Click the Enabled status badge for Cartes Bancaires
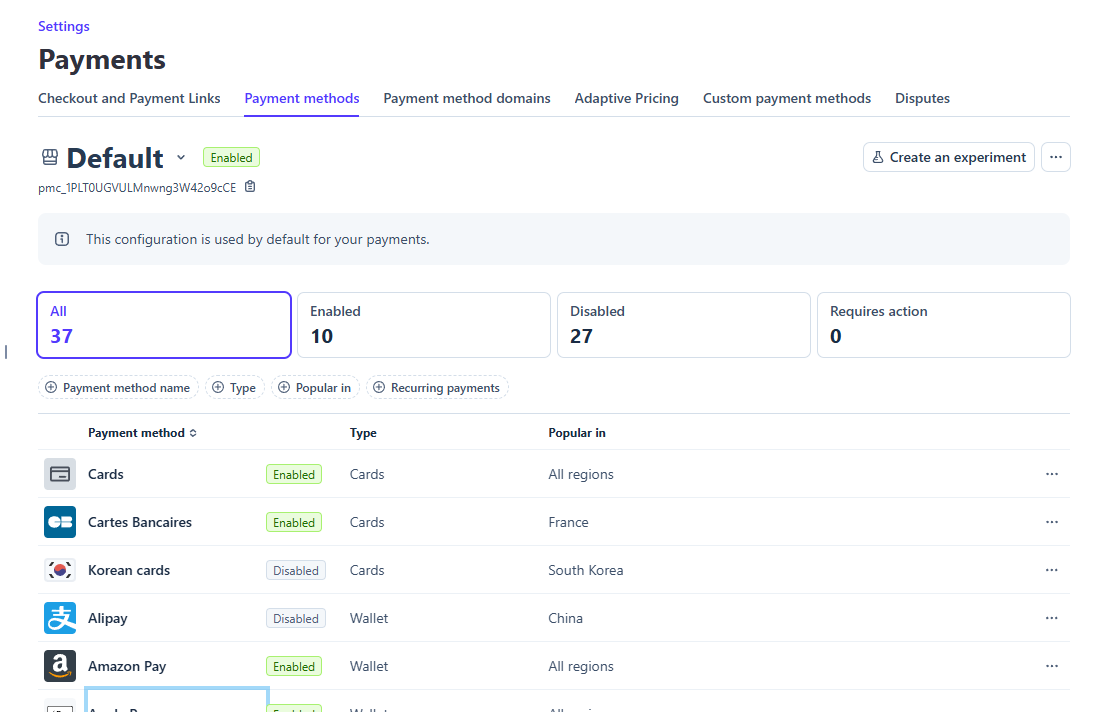 pos(294,523)
